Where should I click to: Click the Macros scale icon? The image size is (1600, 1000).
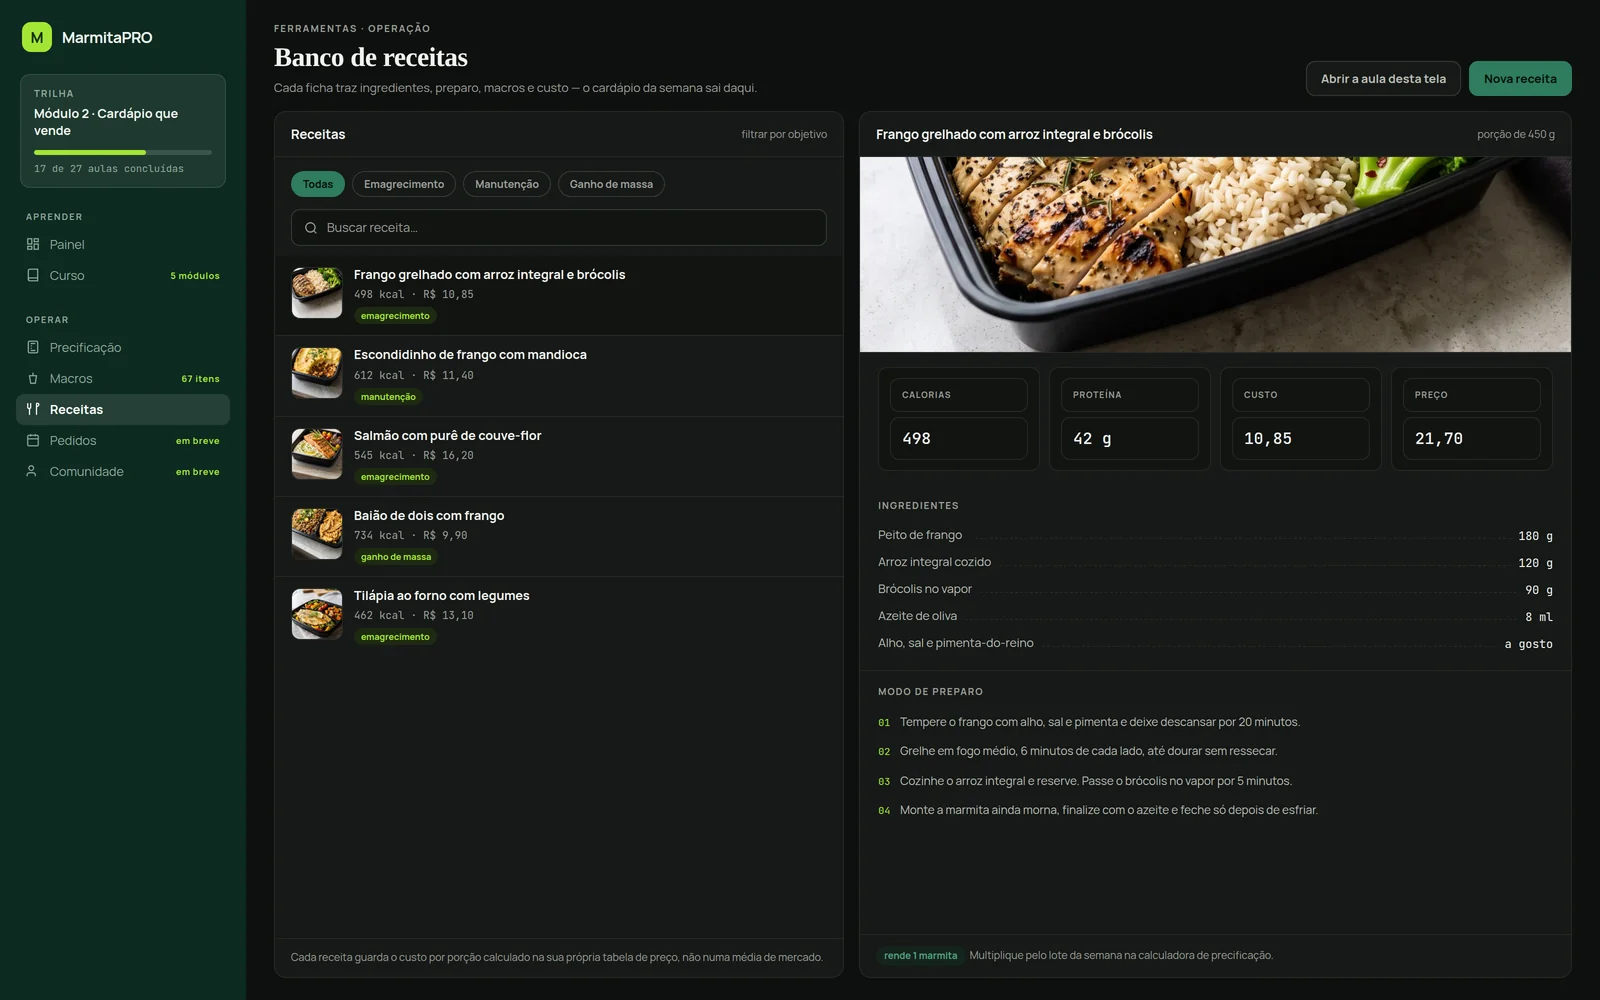tap(33, 378)
